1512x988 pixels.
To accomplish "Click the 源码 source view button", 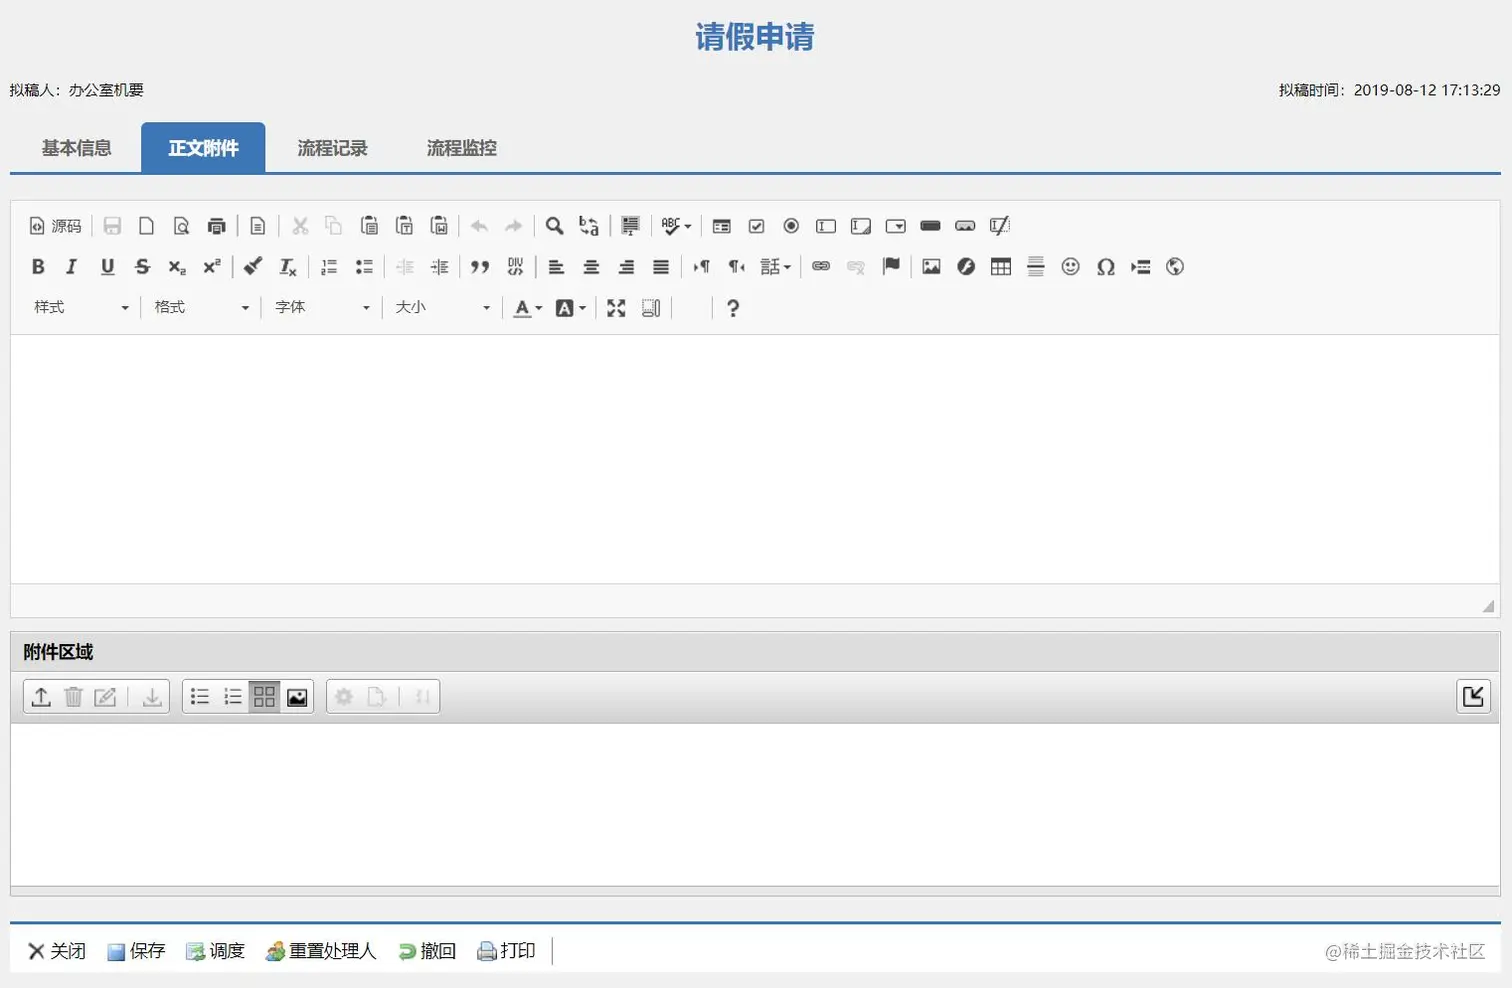I will (x=56, y=226).
